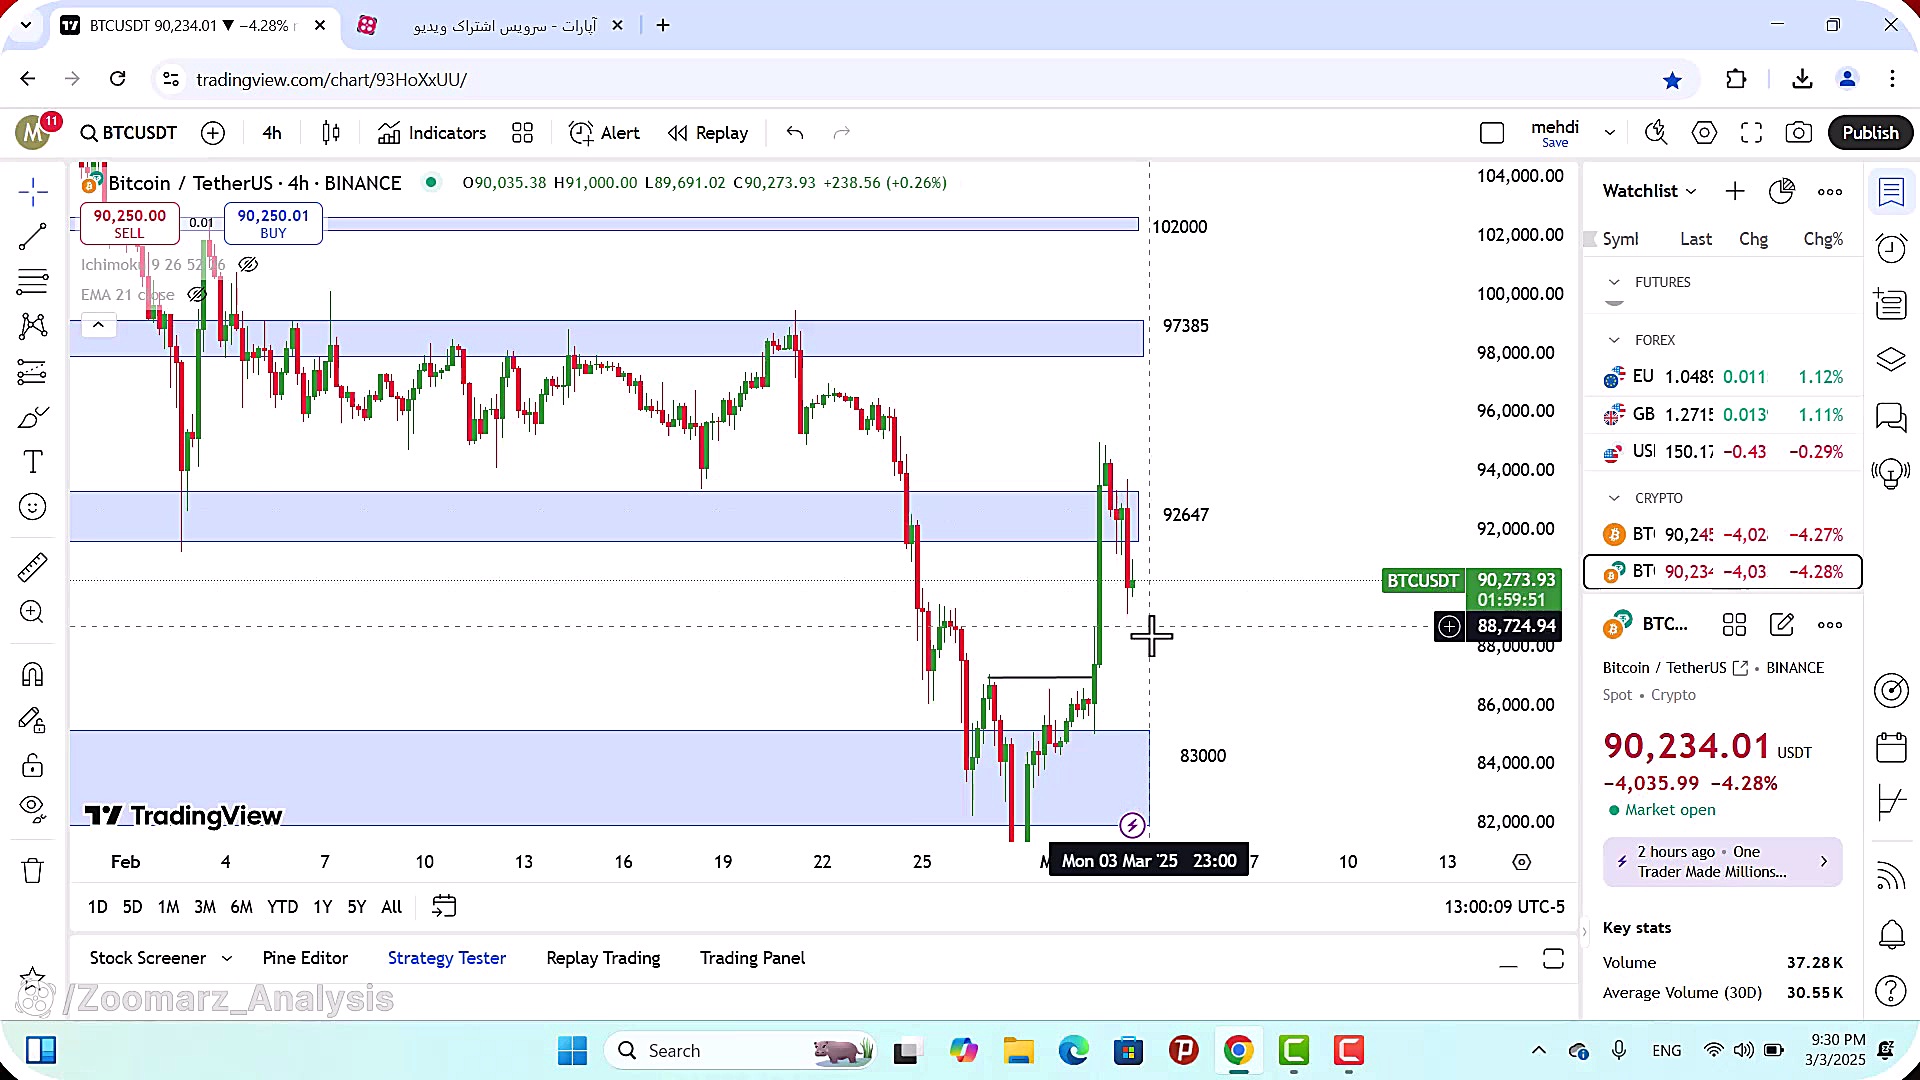Open mehdi layout dropdown arrow

1609,133
